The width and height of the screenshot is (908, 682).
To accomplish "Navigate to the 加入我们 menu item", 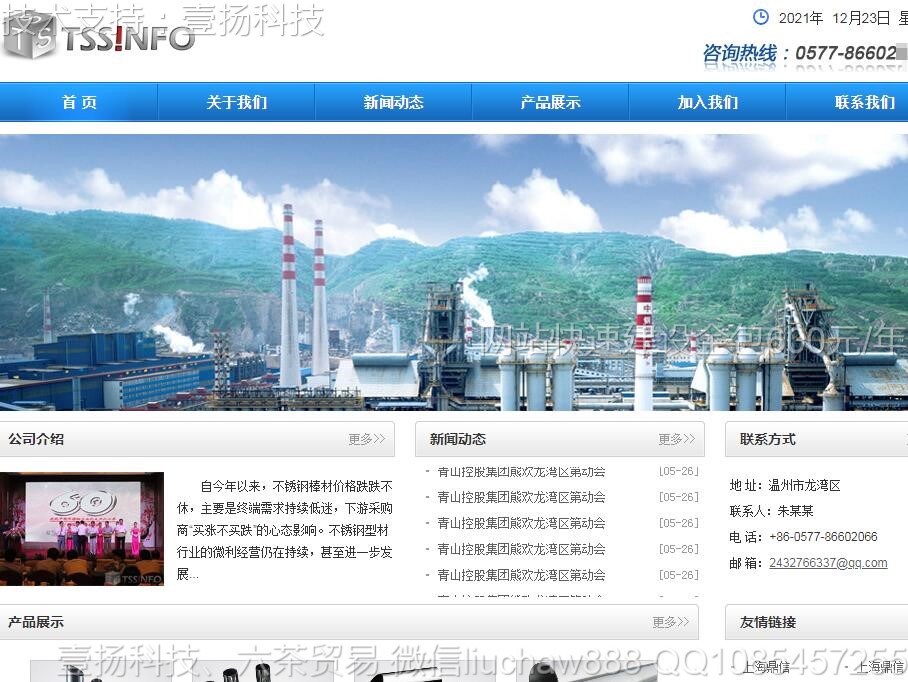I will click(x=707, y=102).
